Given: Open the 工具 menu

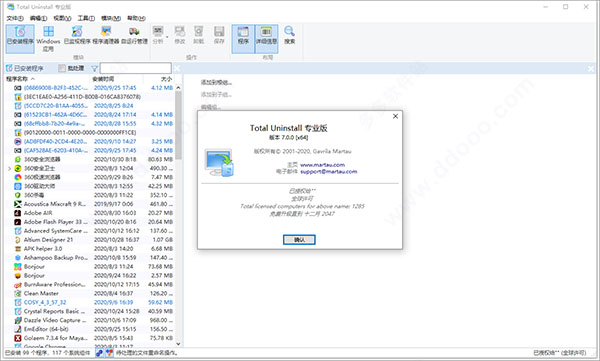Looking at the screenshot, I should (x=86, y=18).
